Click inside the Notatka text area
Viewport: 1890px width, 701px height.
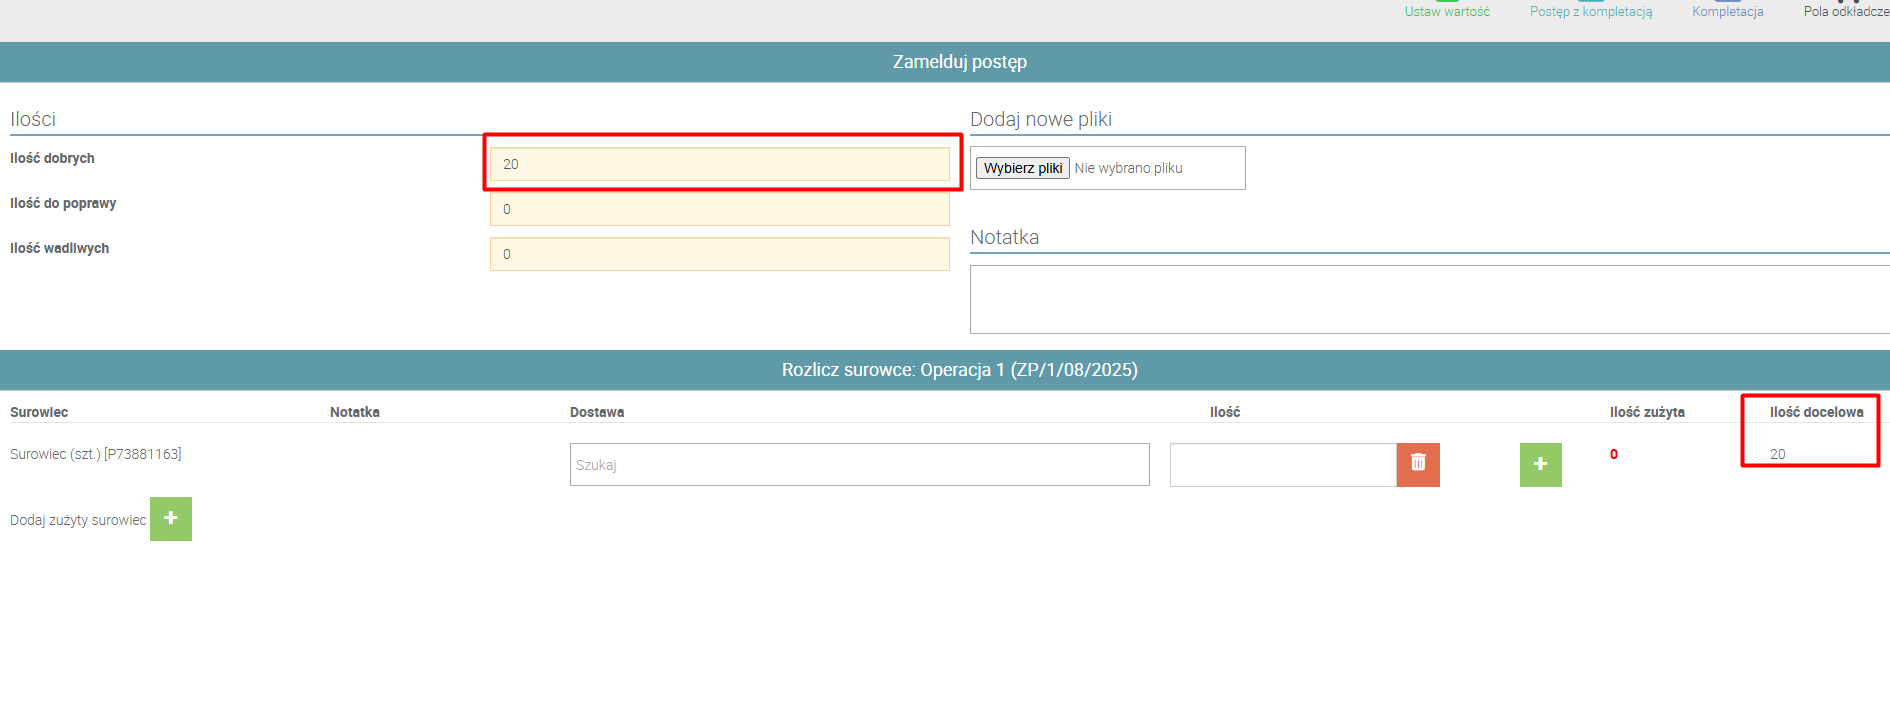(1428, 299)
